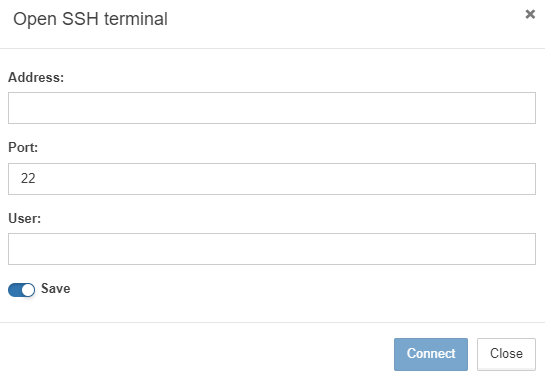Start the SSH session via Connect
Image resolution: width=545 pixels, height=378 pixels.
431,354
